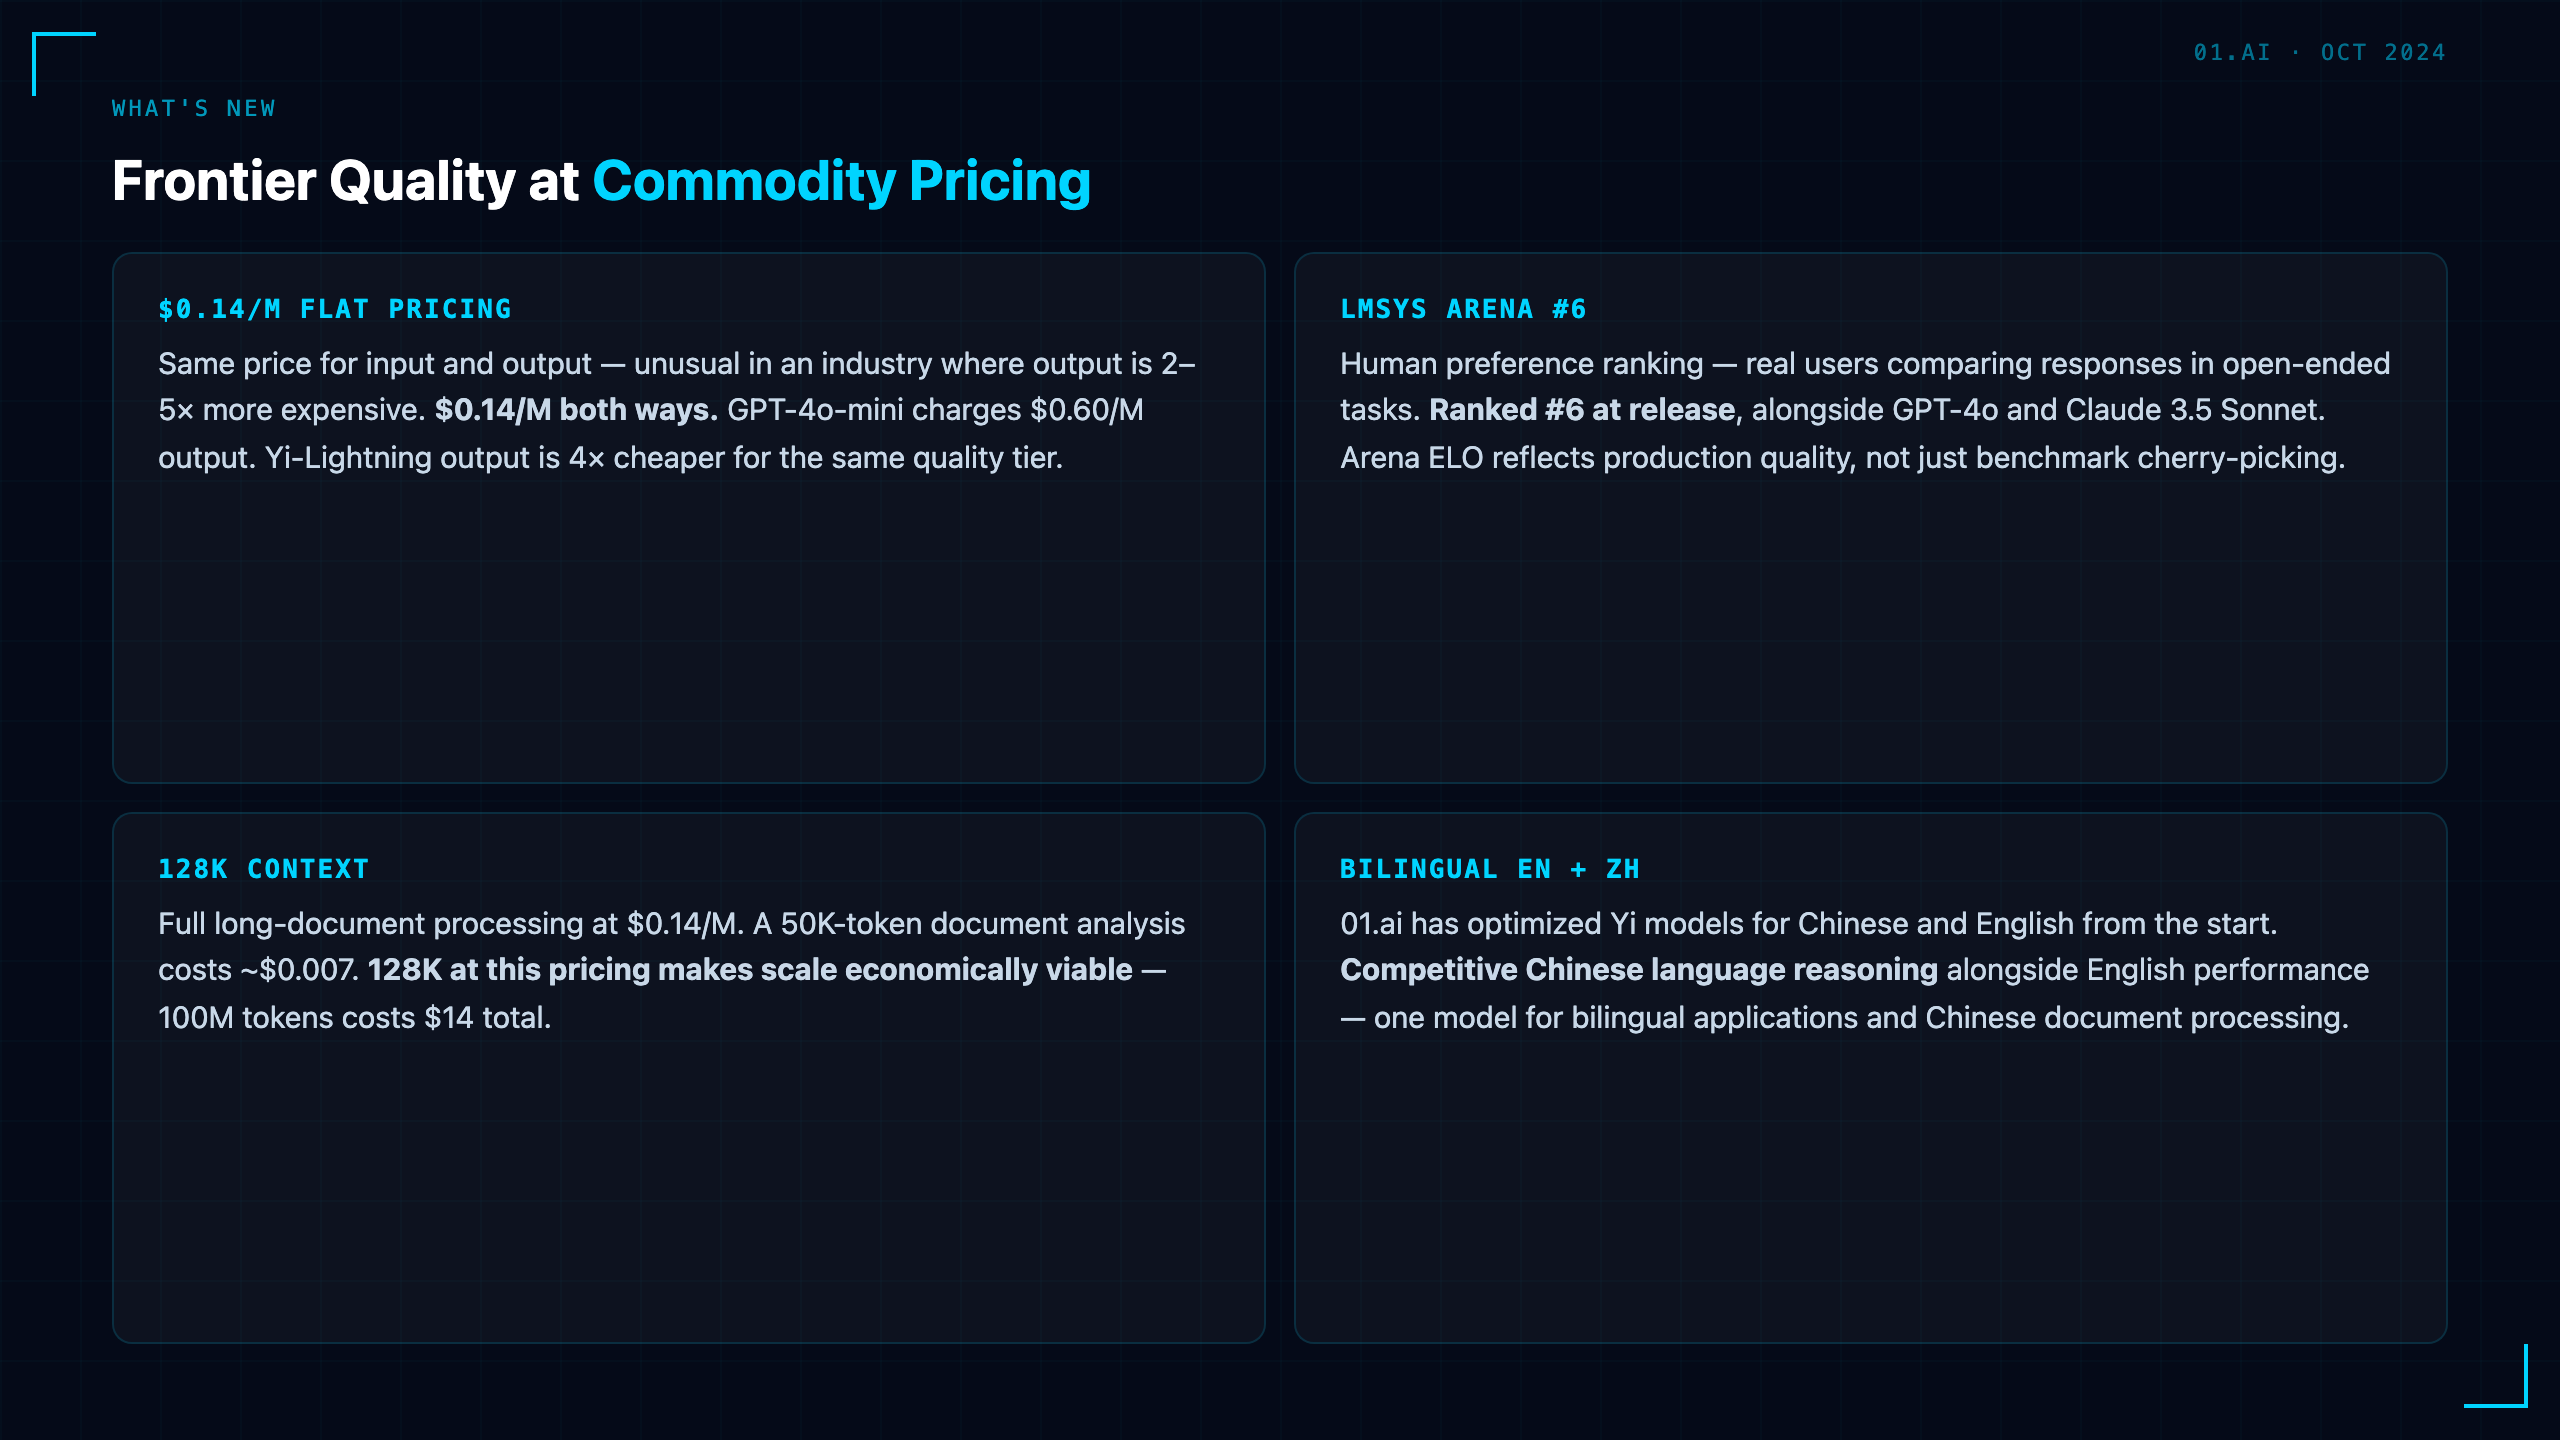
Task: Click the Arena ELO reflects production quality line
Action: [1842, 458]
